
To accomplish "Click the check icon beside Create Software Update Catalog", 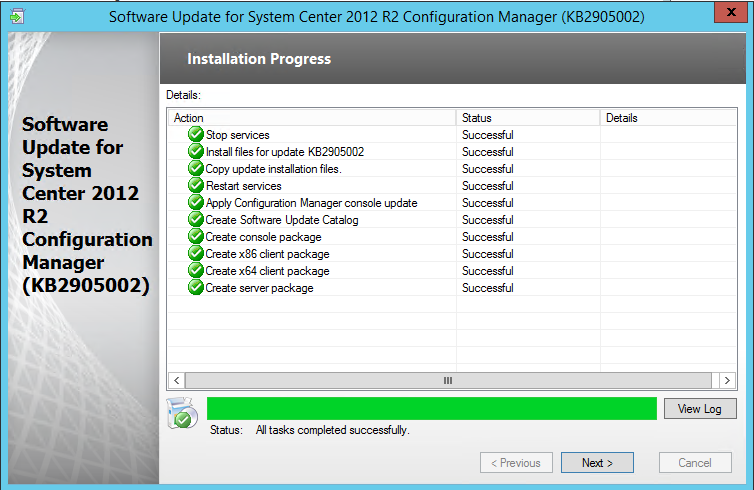I will click(196, 219).
